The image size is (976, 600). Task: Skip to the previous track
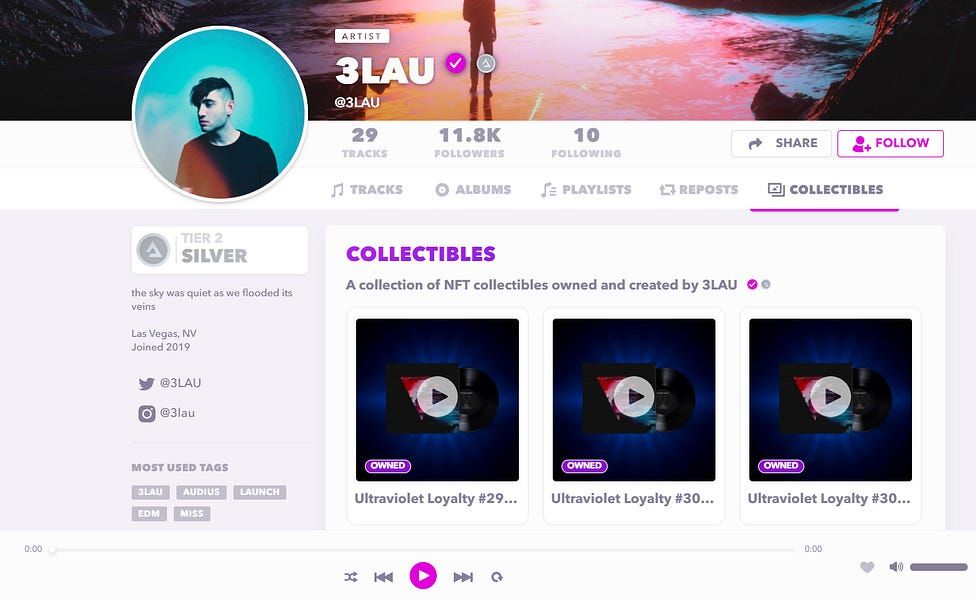pyautogui.click(x=383, y=577)
